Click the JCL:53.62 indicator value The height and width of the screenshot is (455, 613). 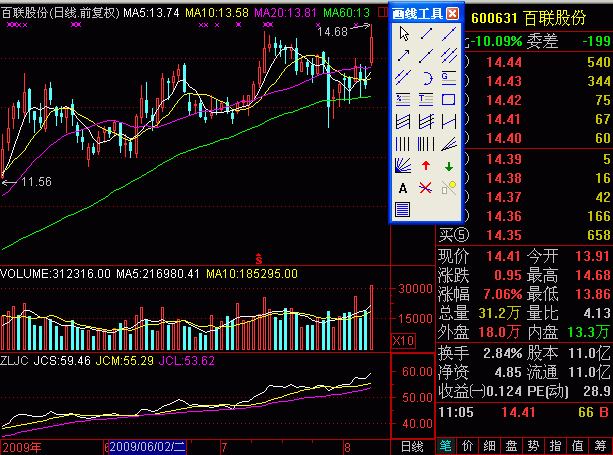click(x=186, y=360)
